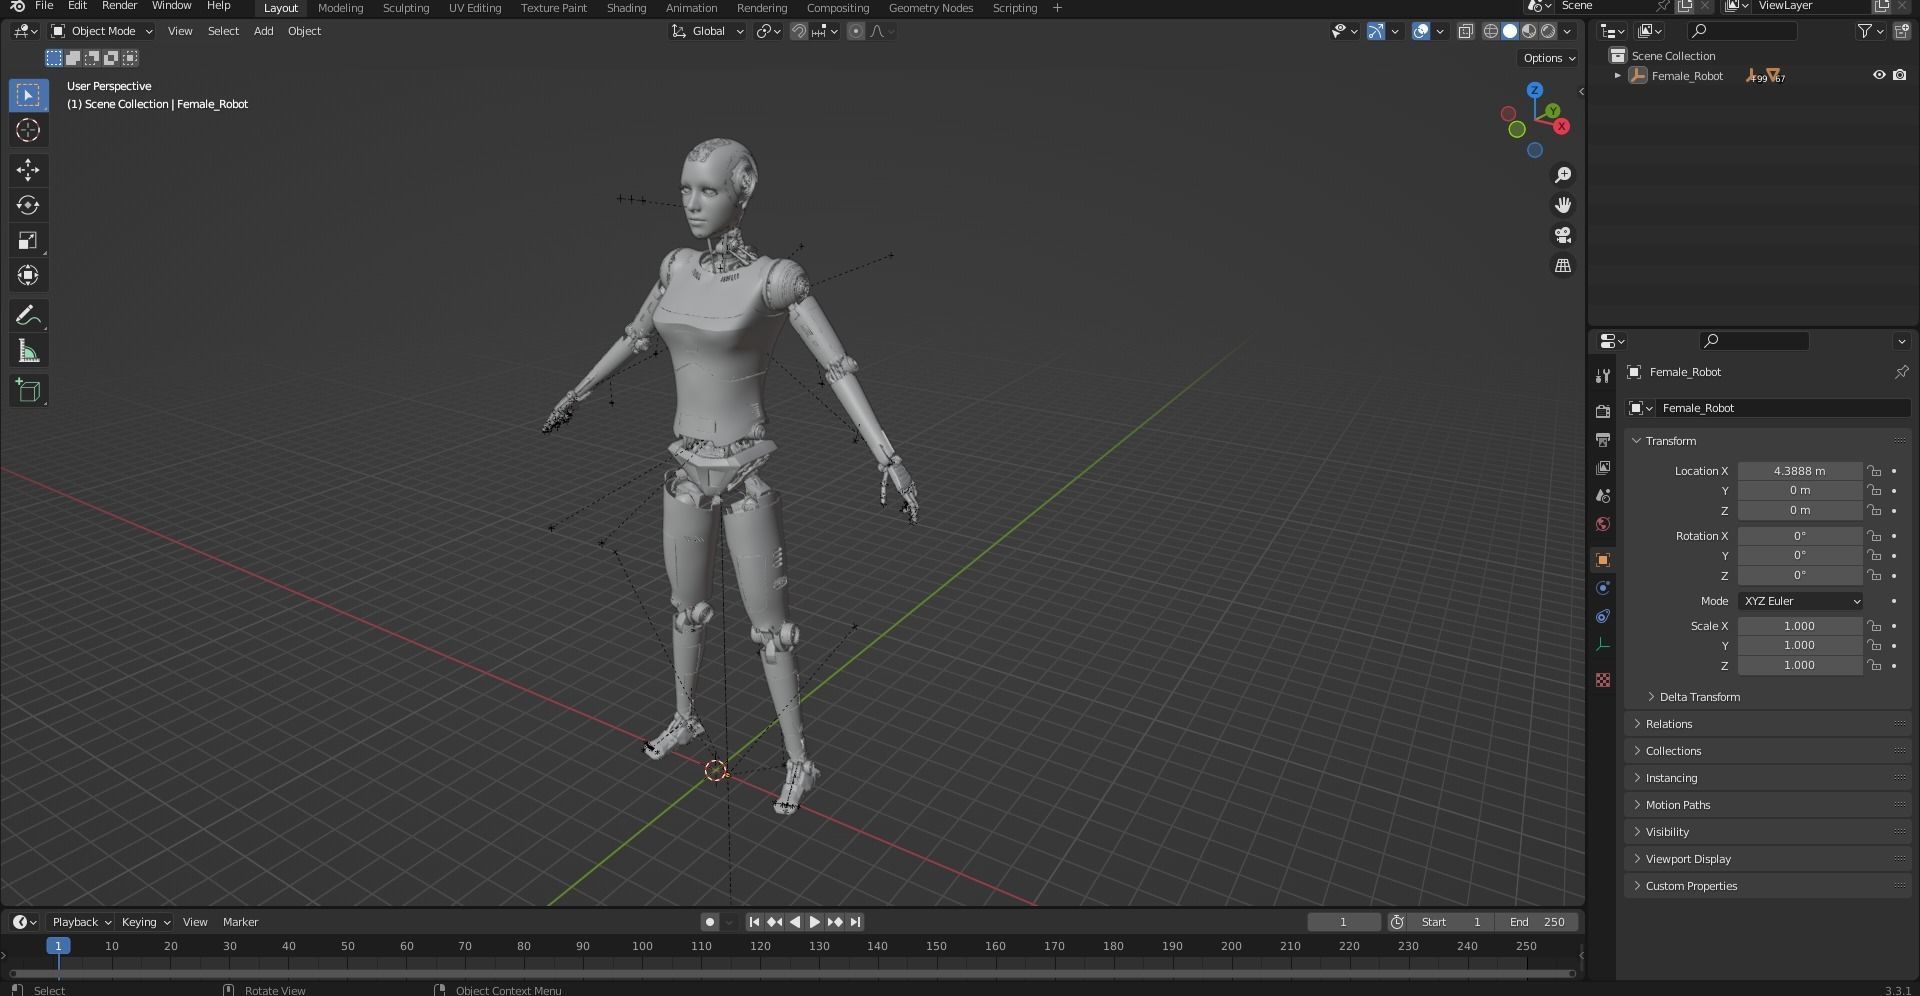
Task: Open the Object Constraints properties tab
Action: [x=1603, y=616]
